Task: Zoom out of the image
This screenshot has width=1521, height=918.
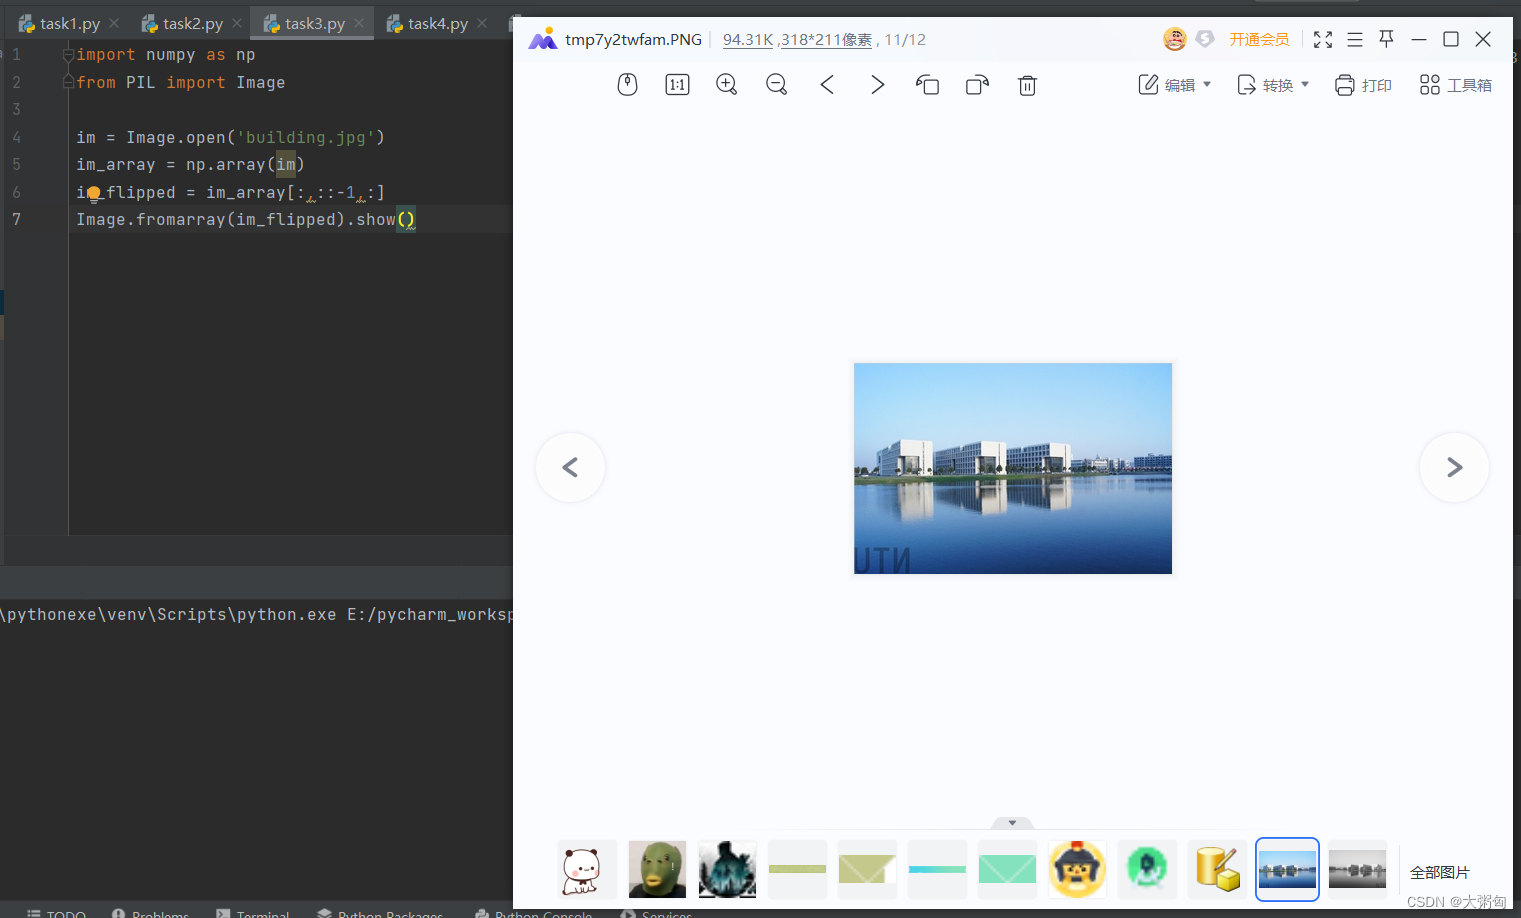Action: tap(777, 85)
